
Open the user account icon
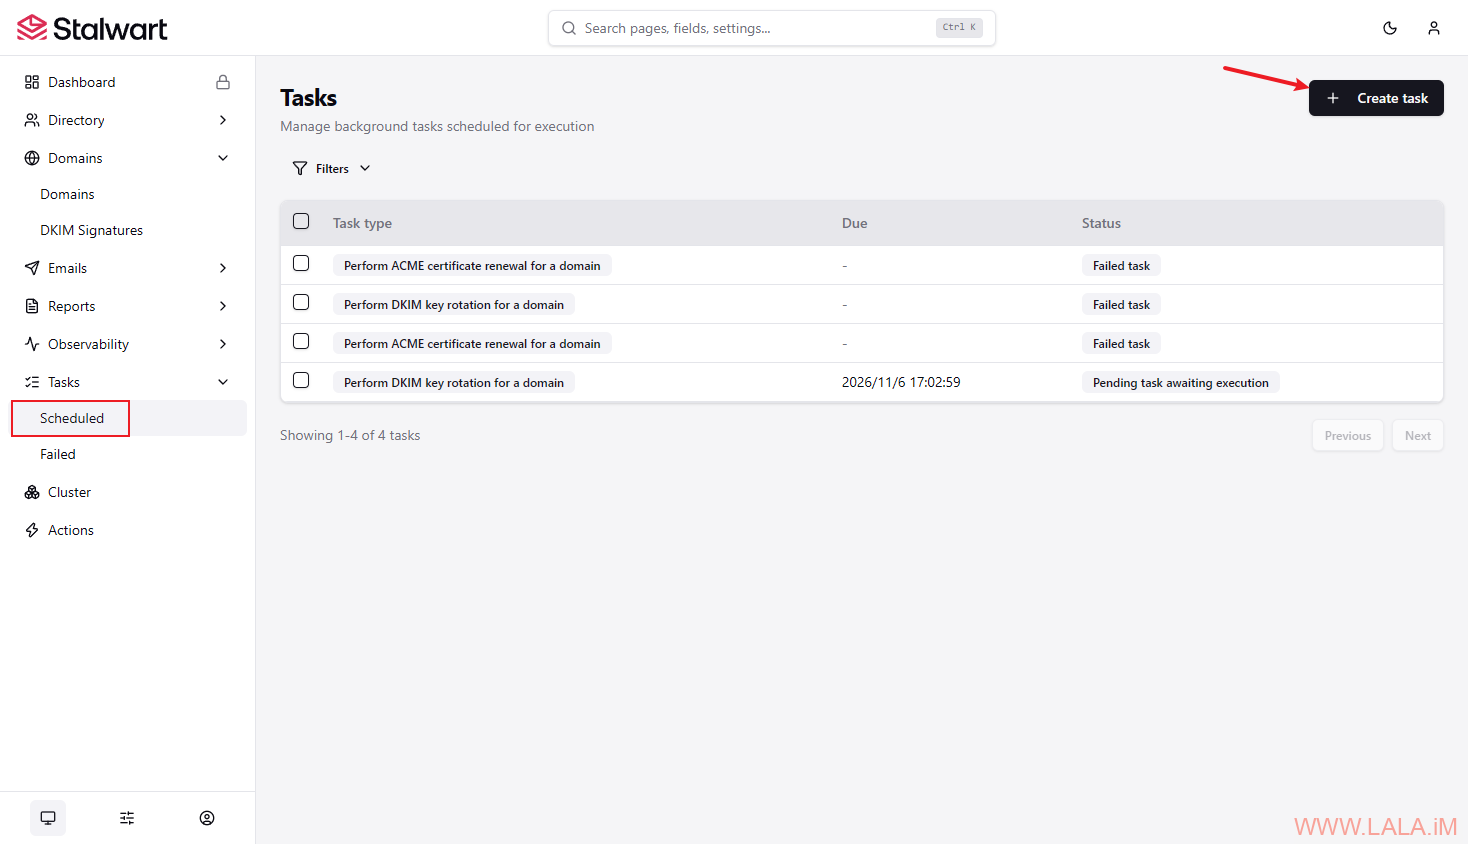(1434, 28)
